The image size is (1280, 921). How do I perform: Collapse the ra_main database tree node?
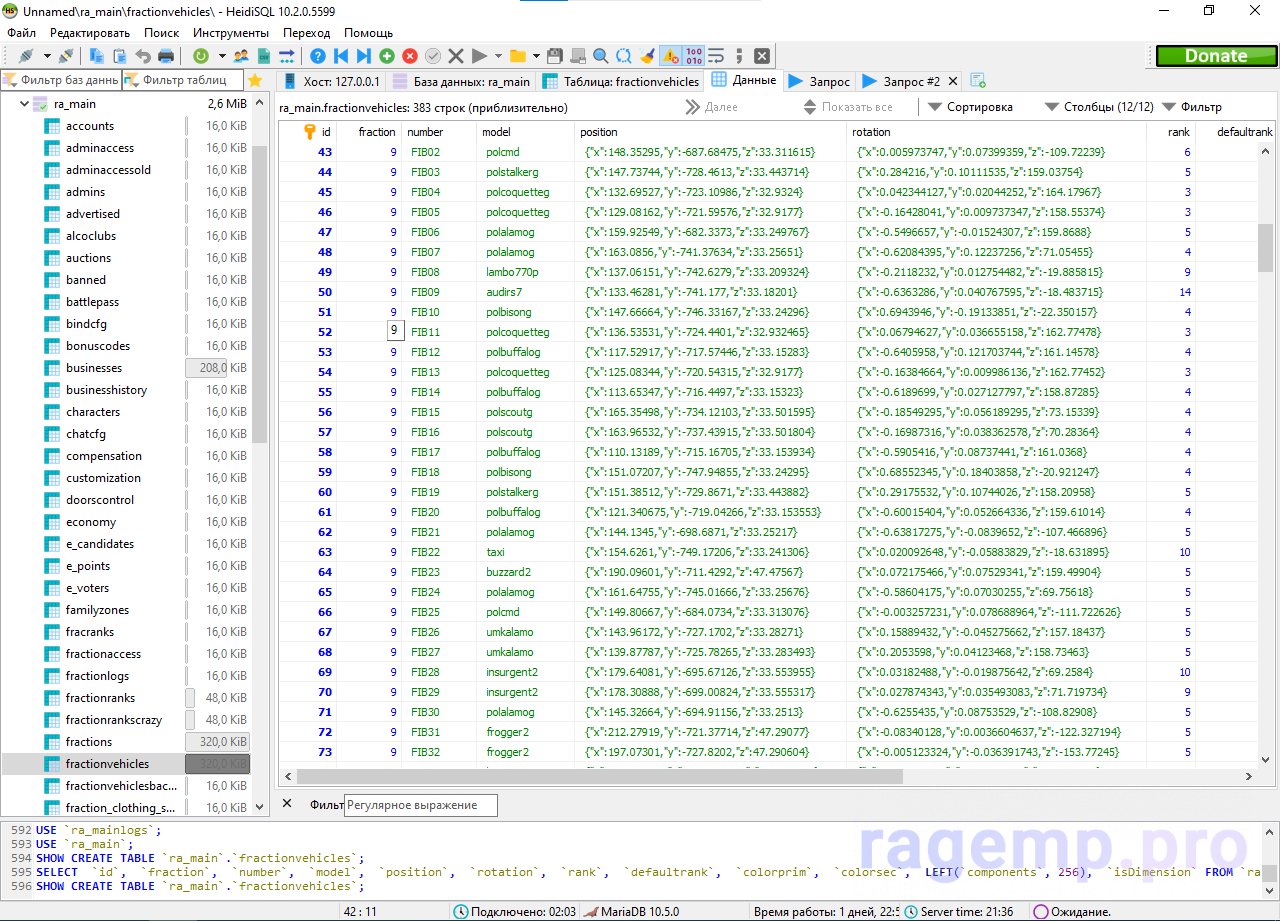tap(24, 104)
